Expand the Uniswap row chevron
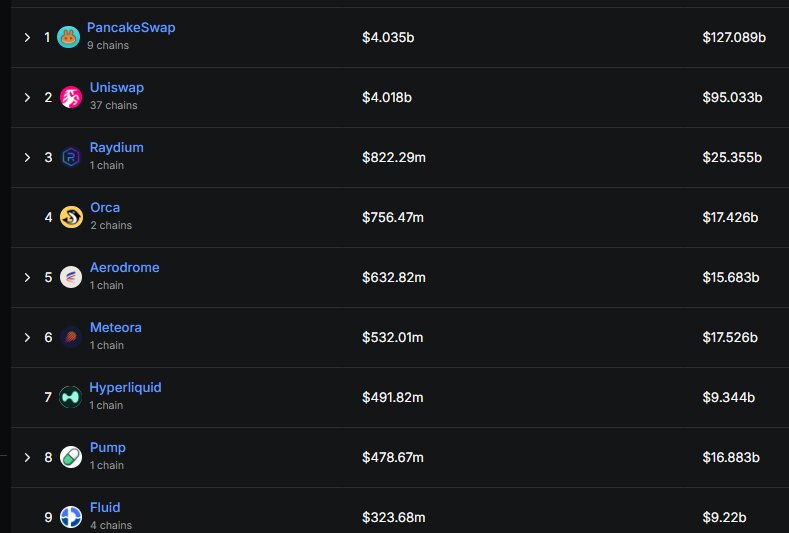This screenshot has width=789, height=533. [x=27, y=97]
